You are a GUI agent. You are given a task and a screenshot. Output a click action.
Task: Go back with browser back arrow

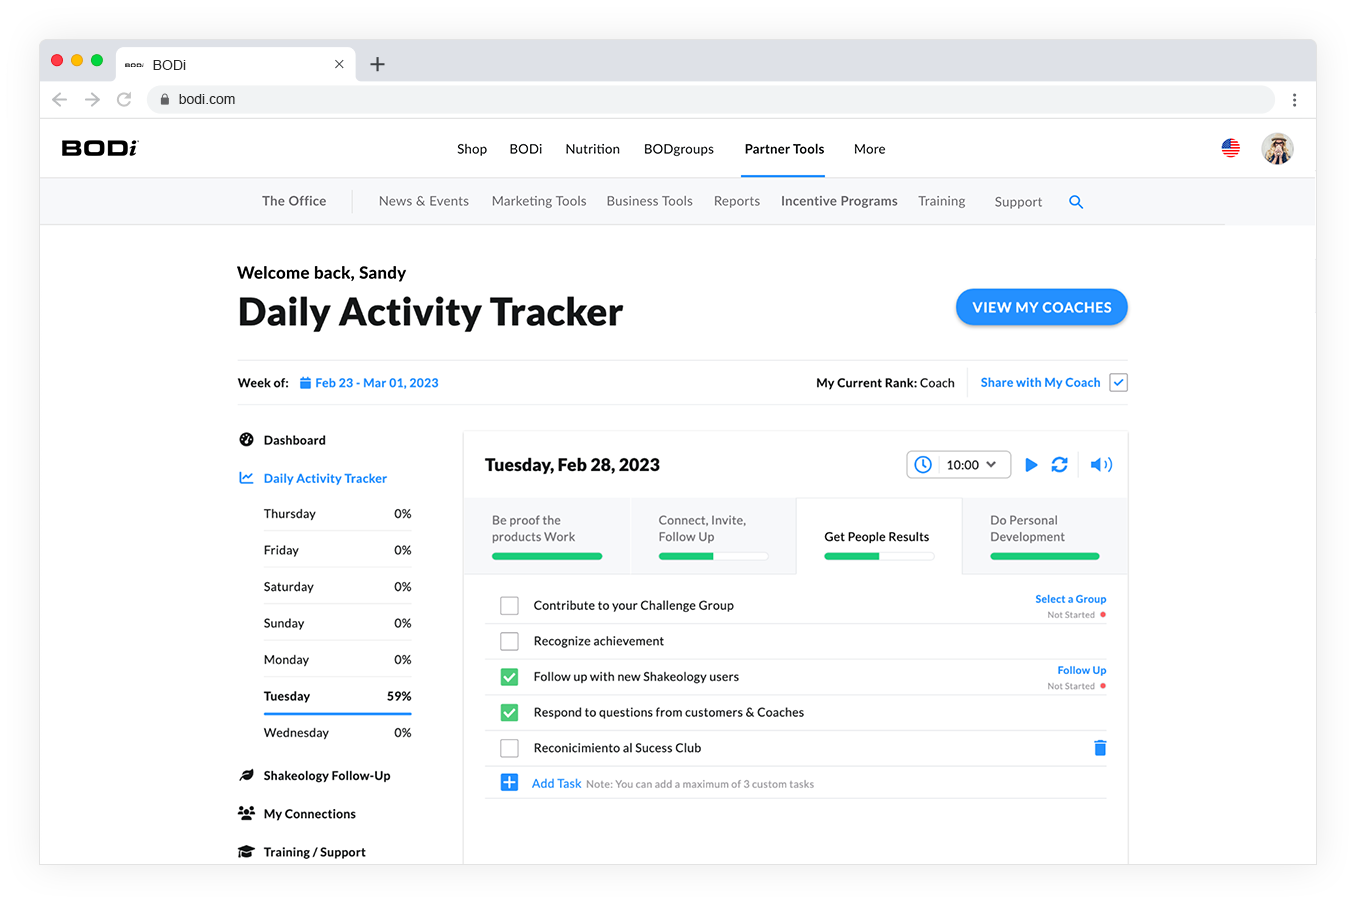point(59,99)
